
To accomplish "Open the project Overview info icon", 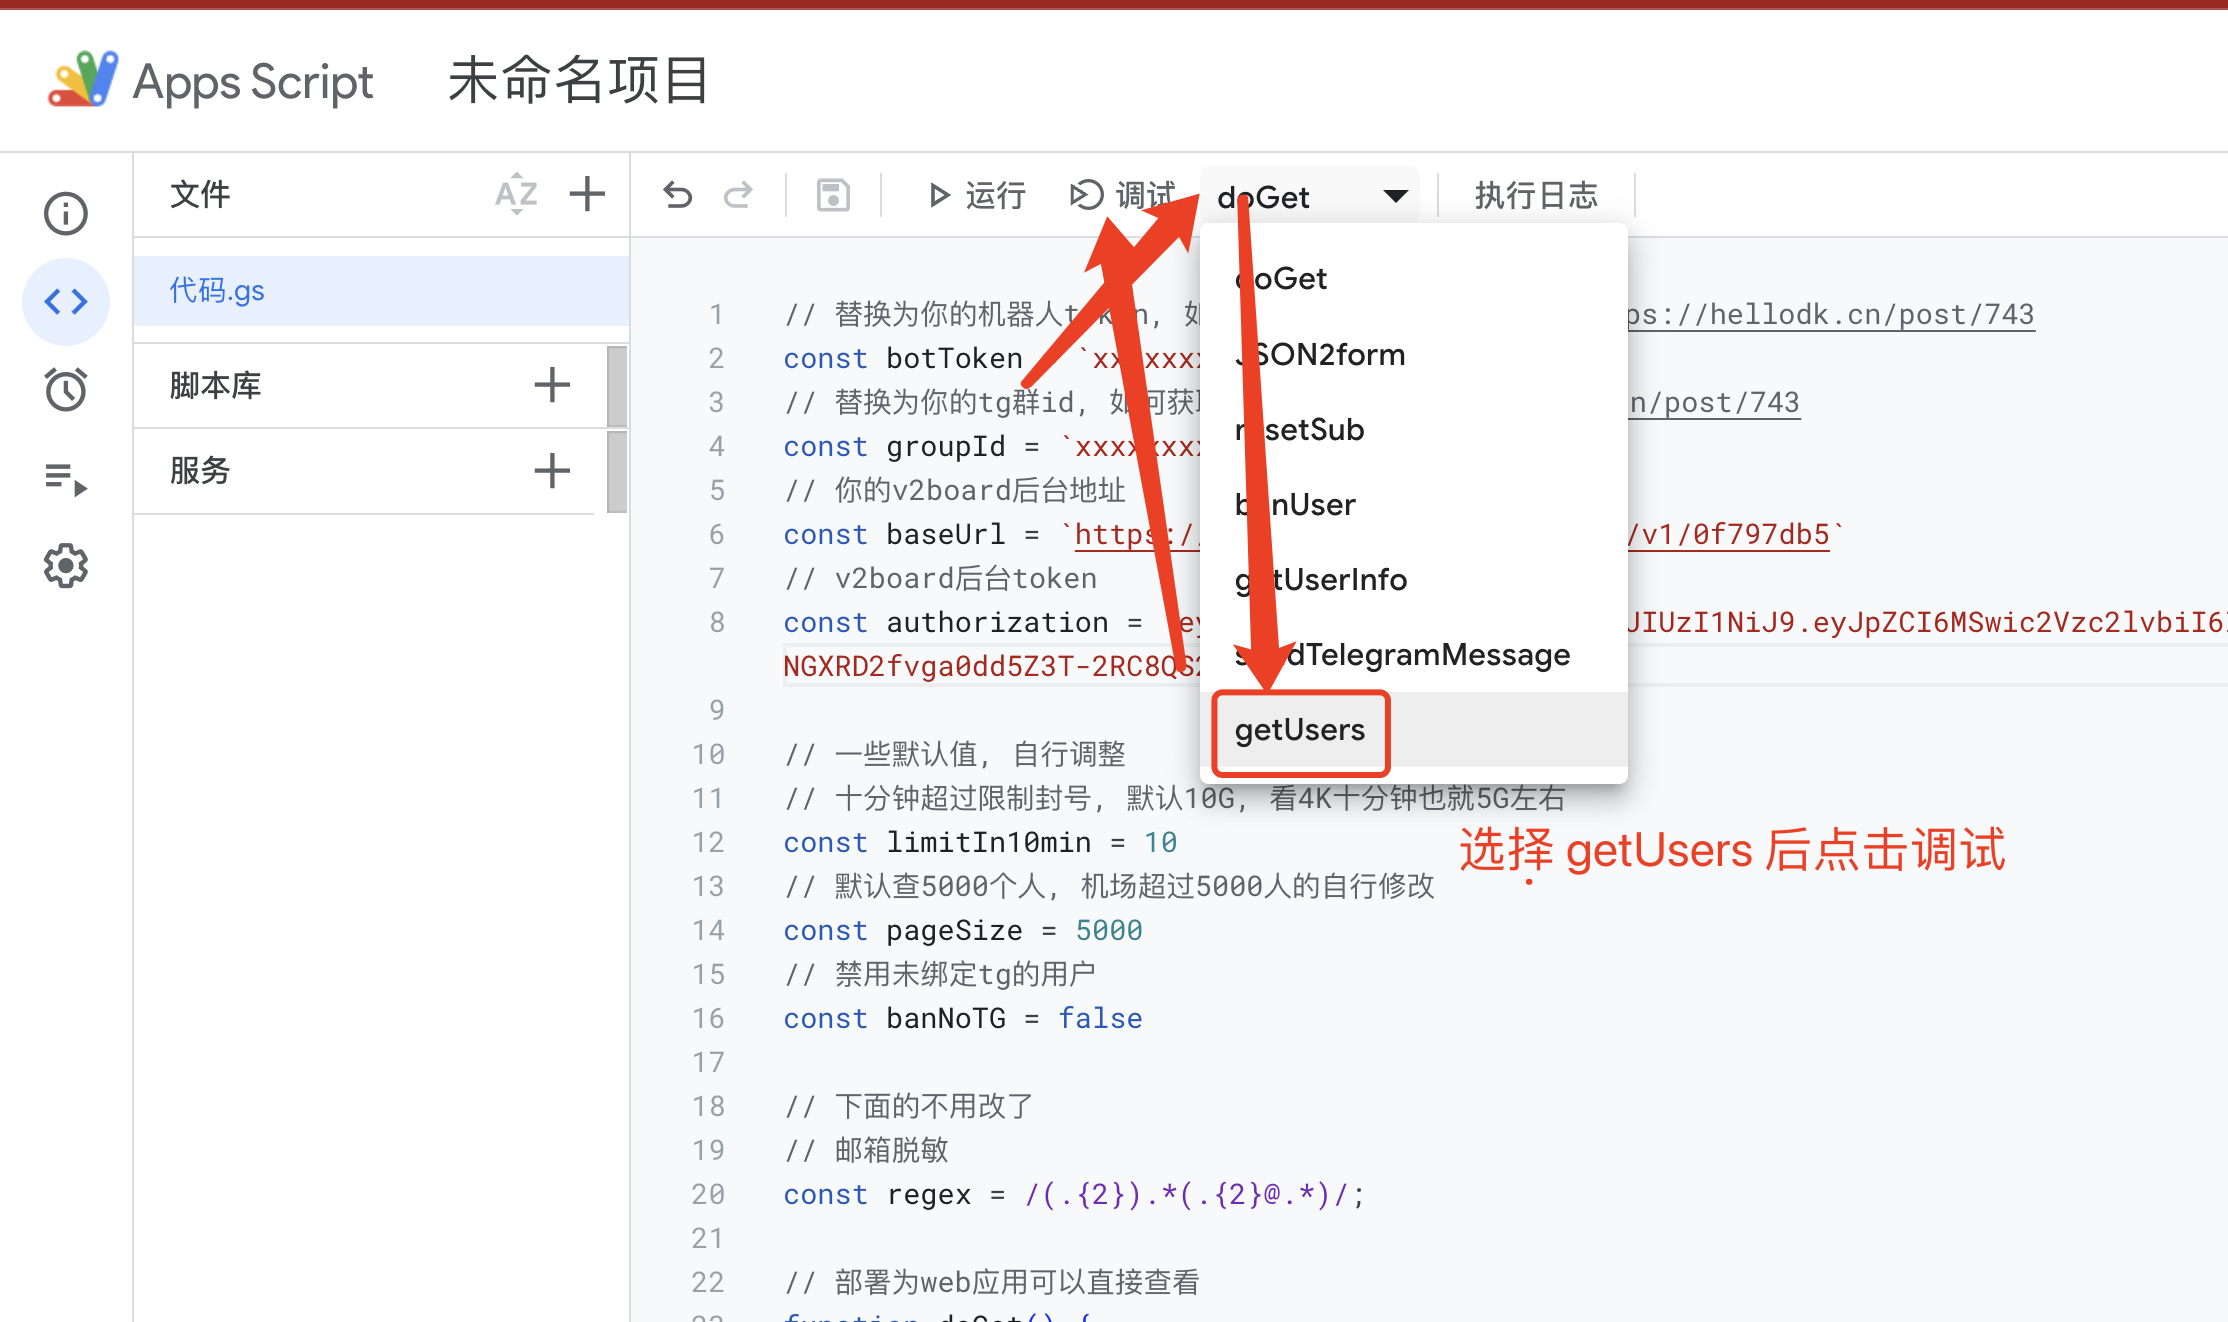I will [66, 213].
